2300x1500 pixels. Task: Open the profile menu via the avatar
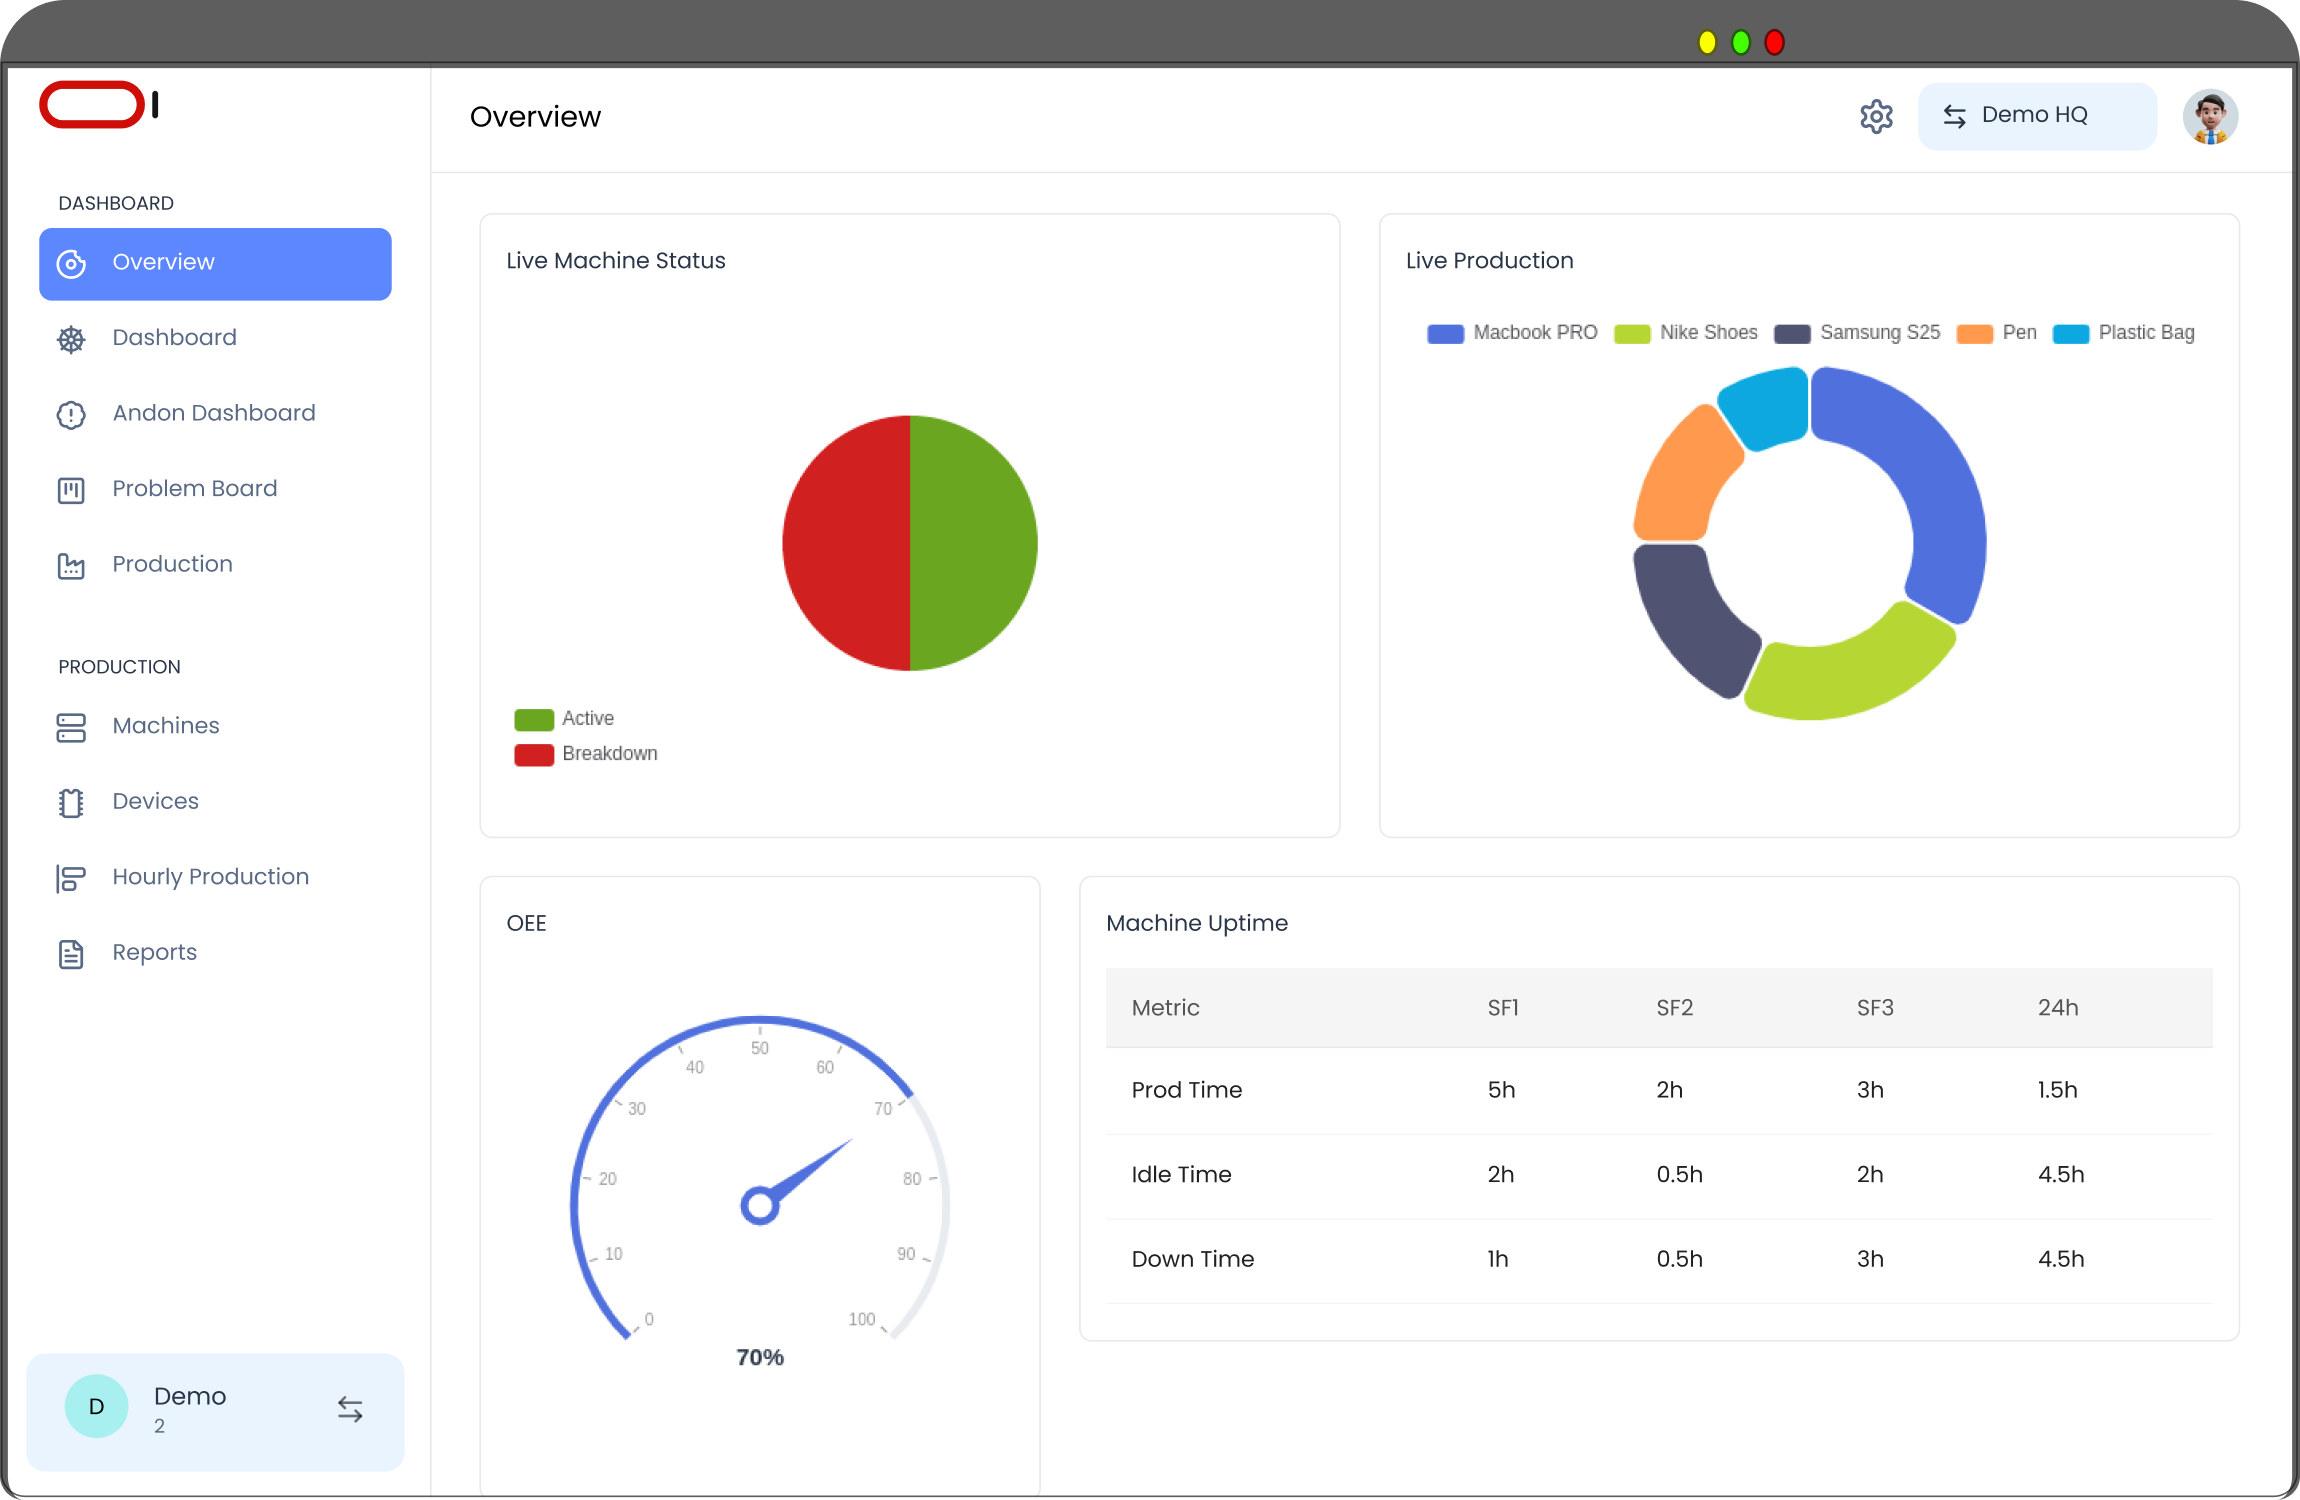pyautogui.click(x=2210, y=116)
